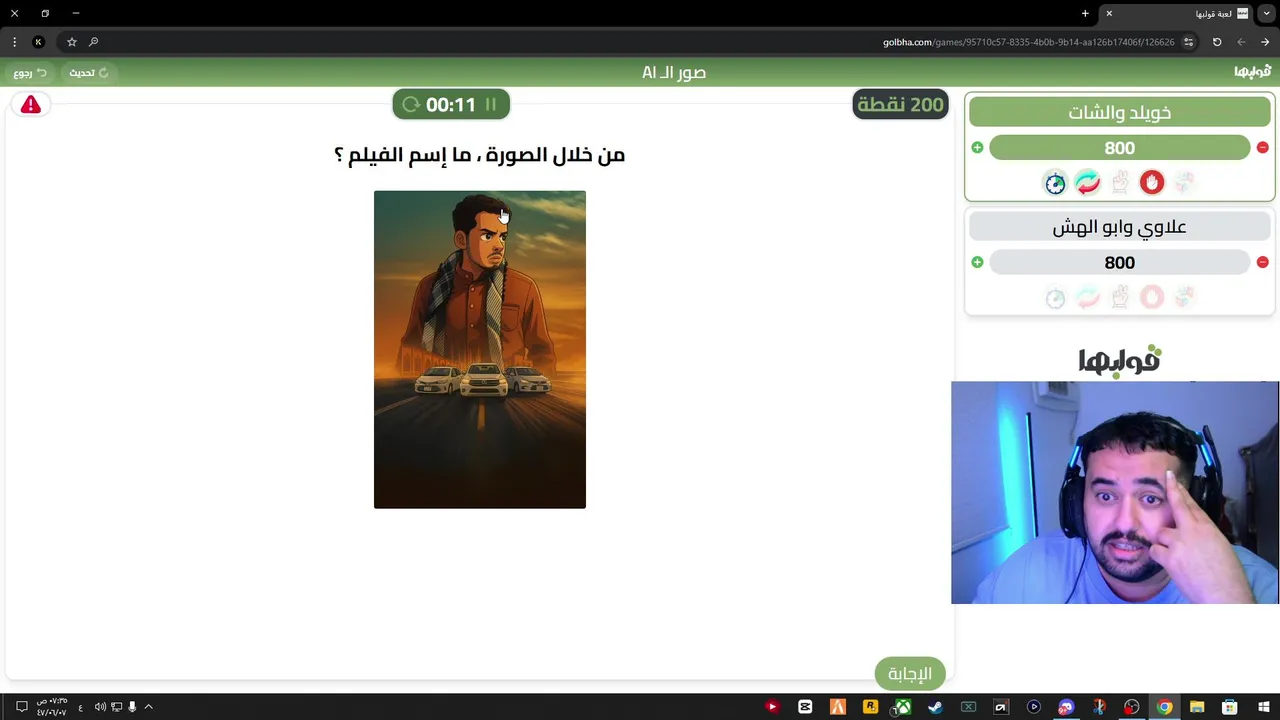Open File Explorer from the taskbar
Image resolution: width=1280 pixels, height=720 pixels.
(1197, 707)
